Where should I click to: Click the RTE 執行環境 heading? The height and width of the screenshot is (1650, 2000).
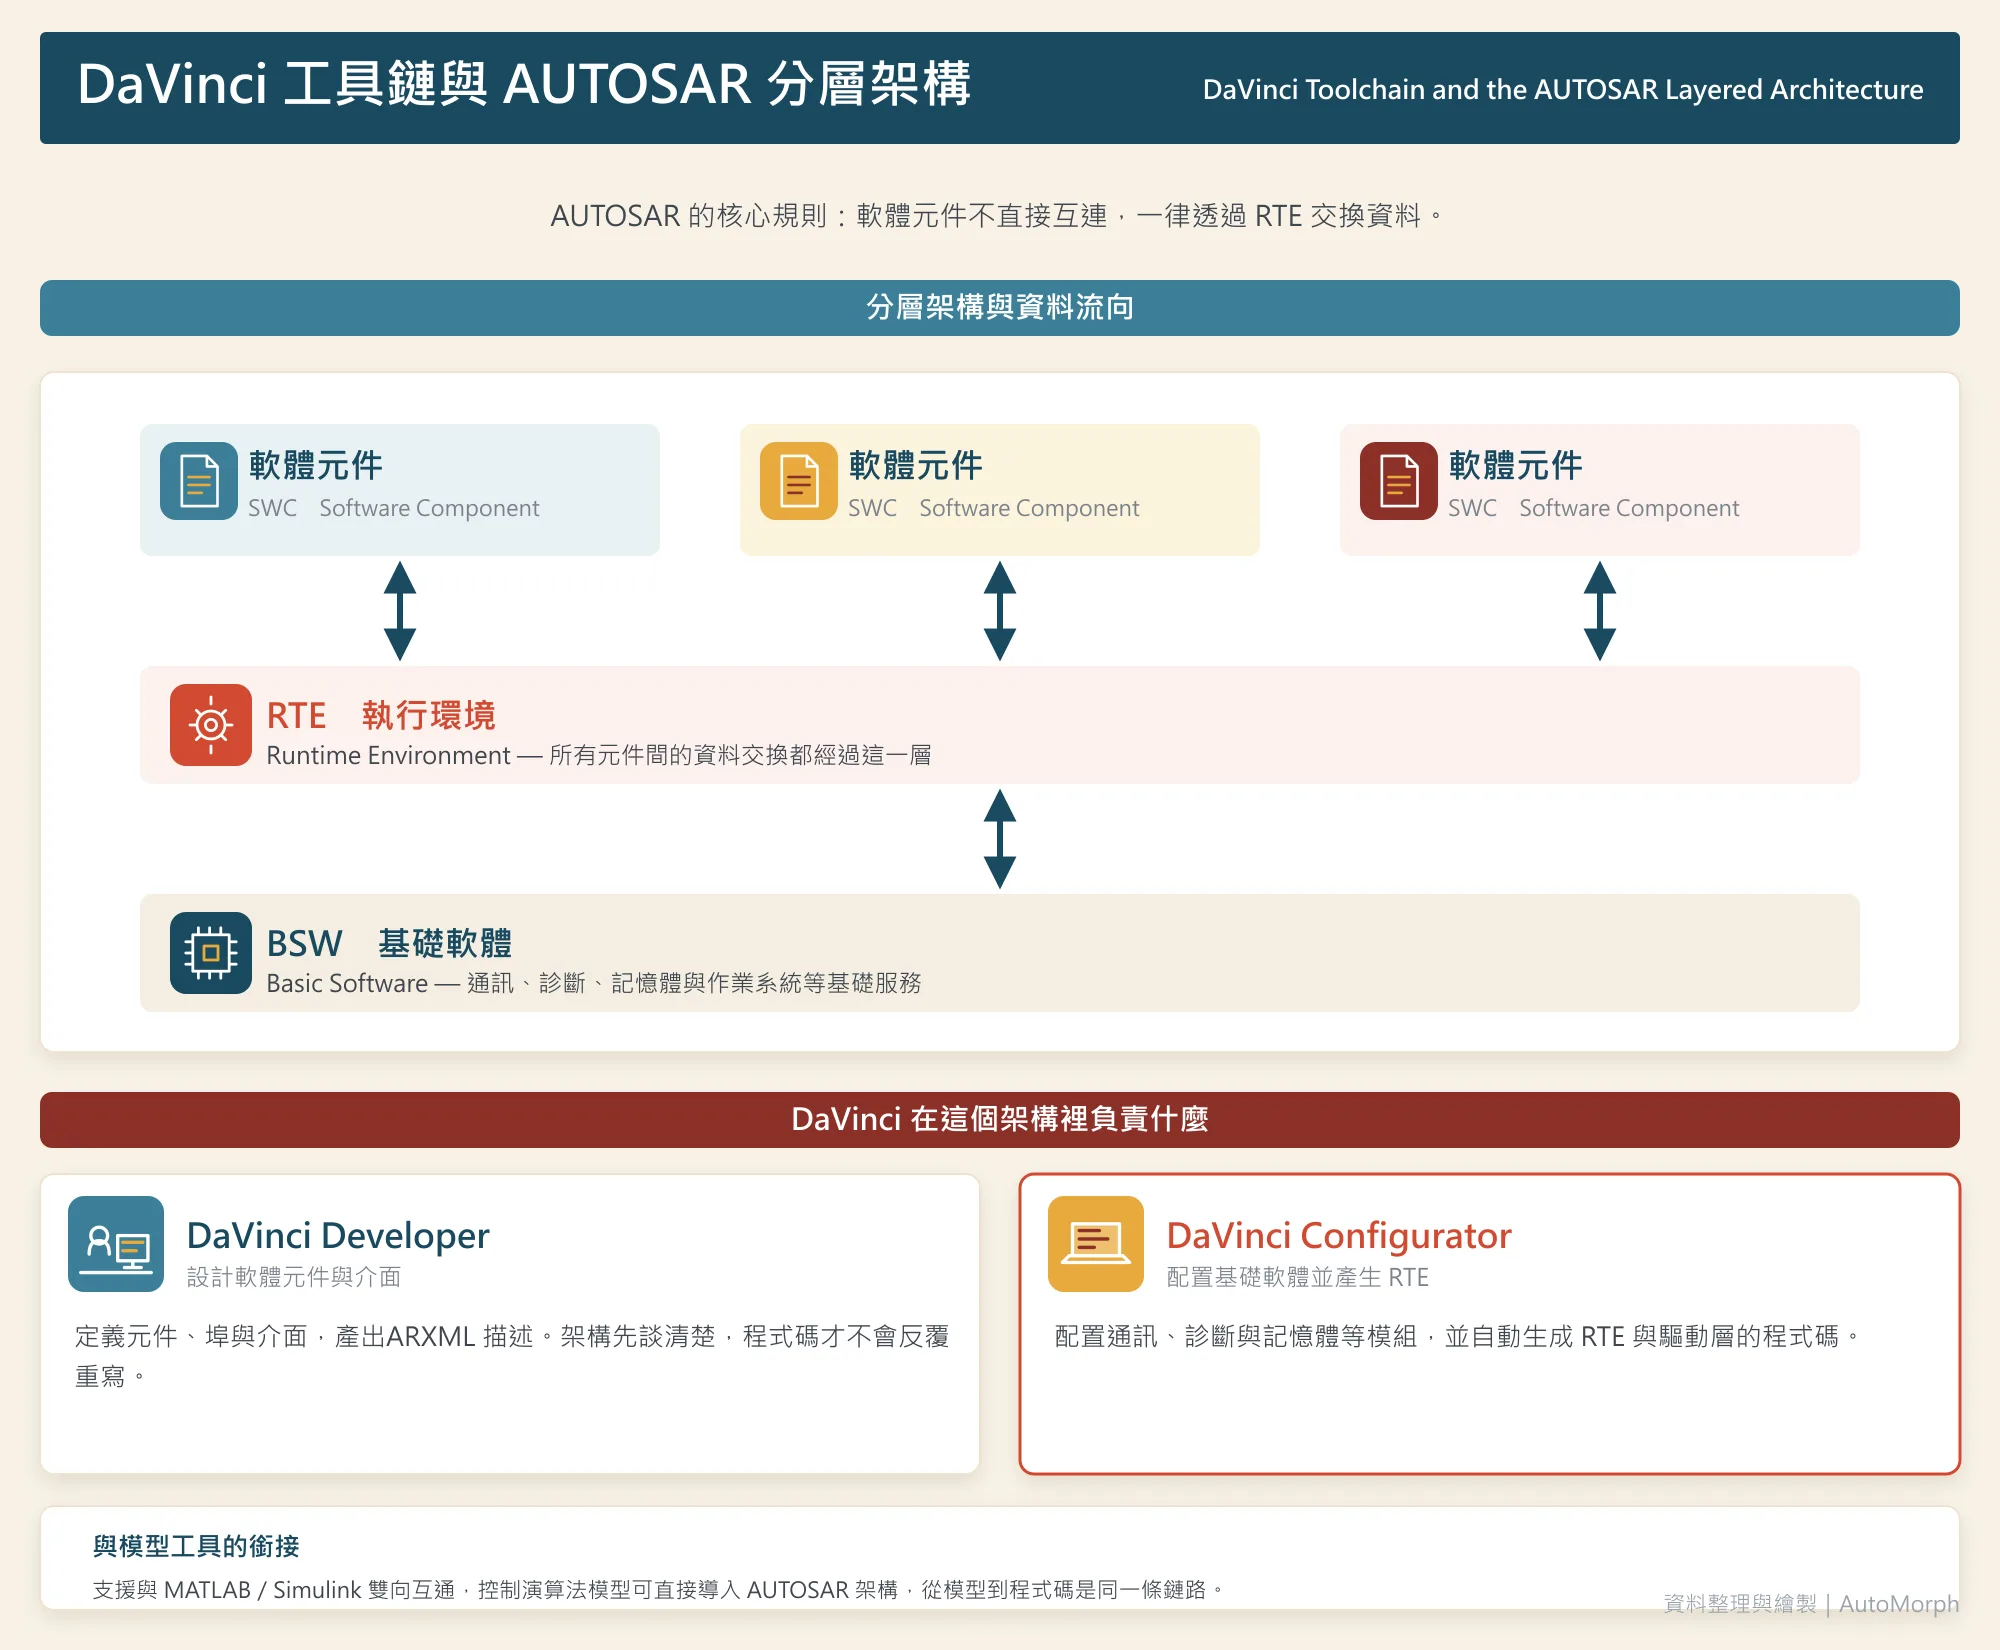381,716
